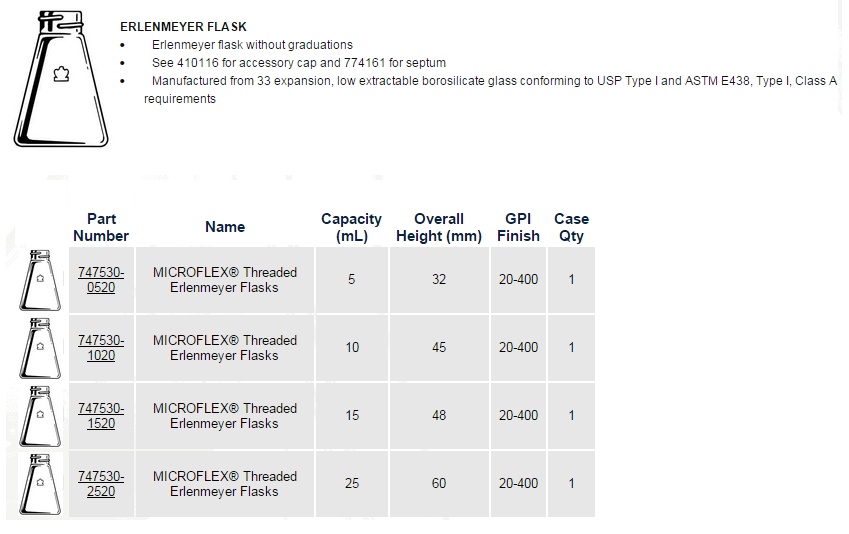Click the 10 mL flask thumbnail image
The height and width of the screenshot is (534, 849).
40,348
